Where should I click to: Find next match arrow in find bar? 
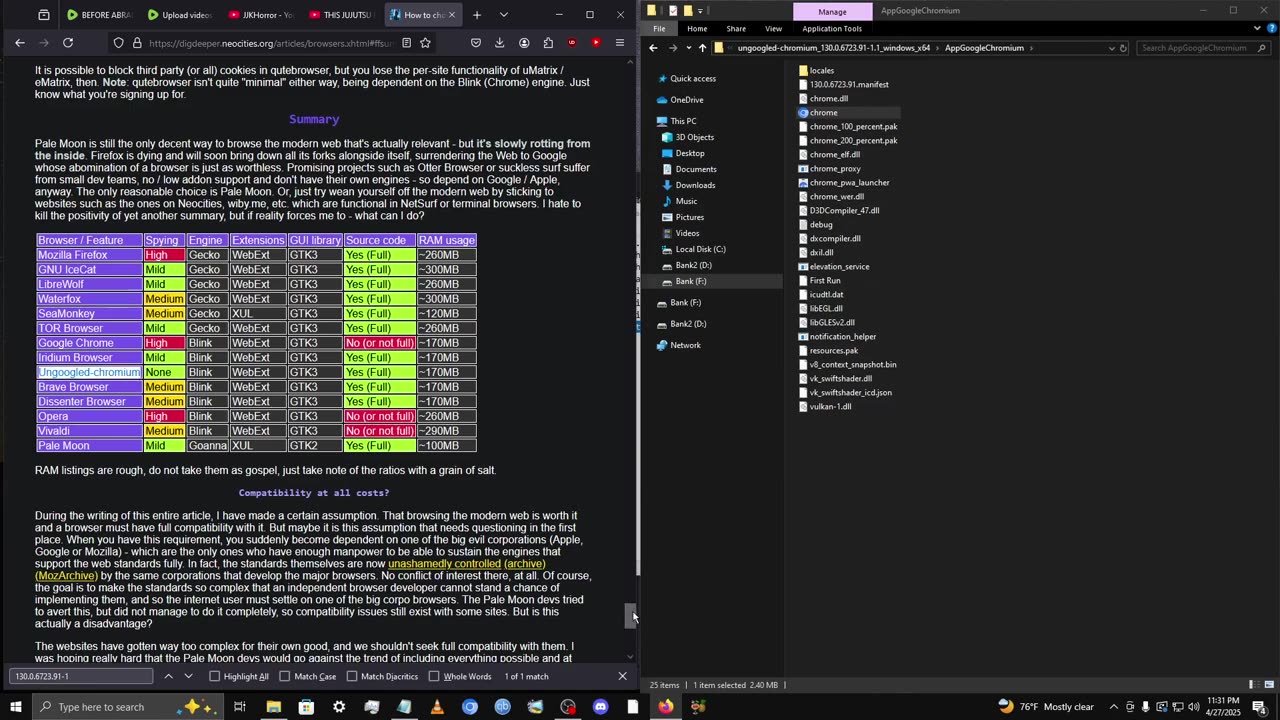(x=188, y=676)
